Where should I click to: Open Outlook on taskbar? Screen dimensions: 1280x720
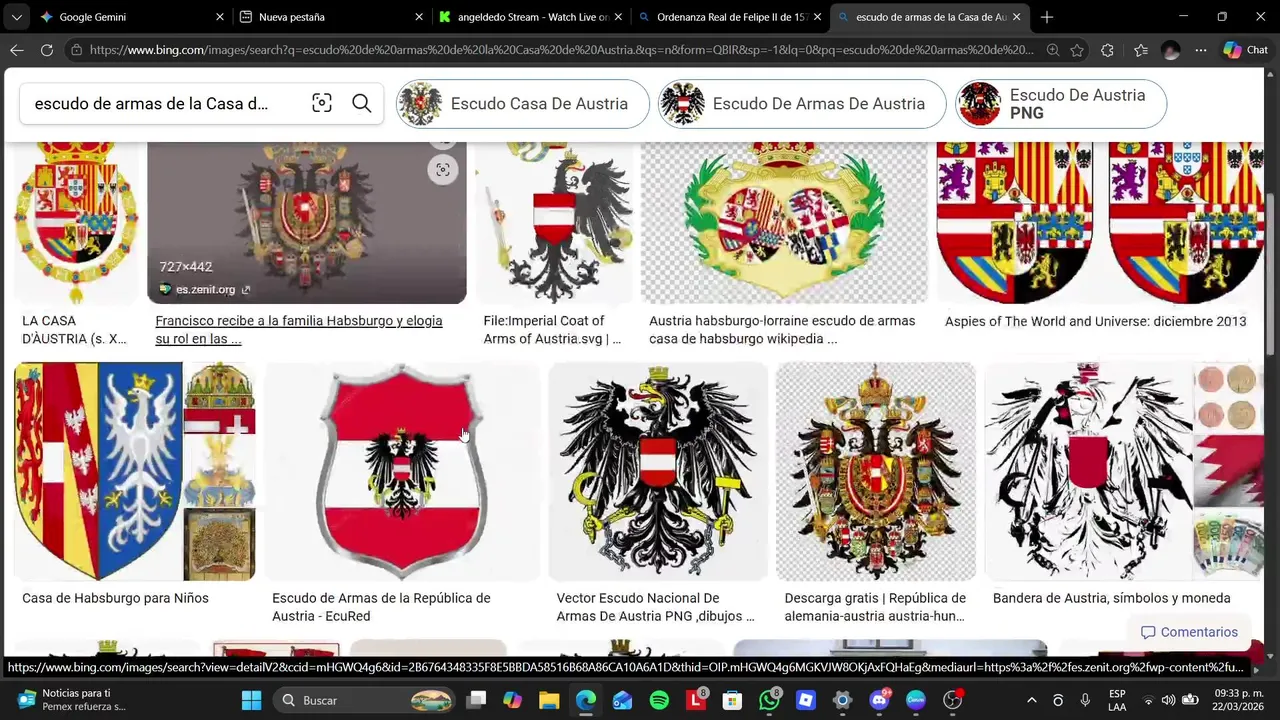pos(622,700)
